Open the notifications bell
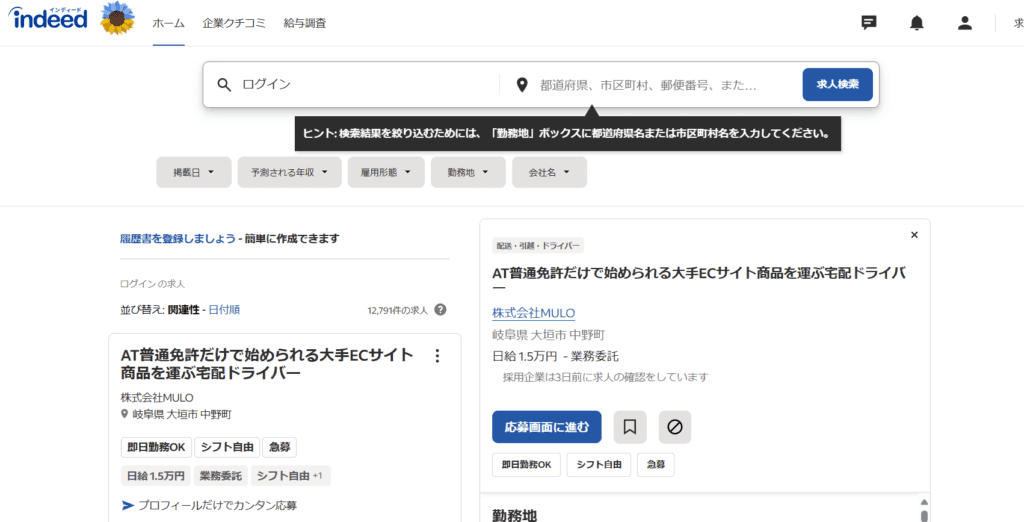 pyautogui.click(x=916, y=23)
